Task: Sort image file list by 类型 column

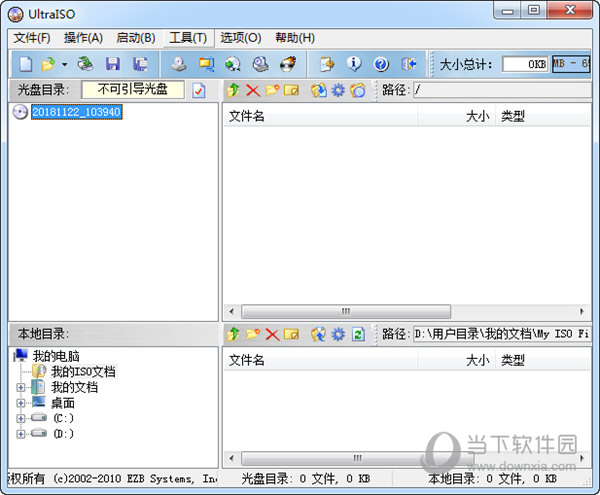Action: pyautogui.click(x=543, y=116)
